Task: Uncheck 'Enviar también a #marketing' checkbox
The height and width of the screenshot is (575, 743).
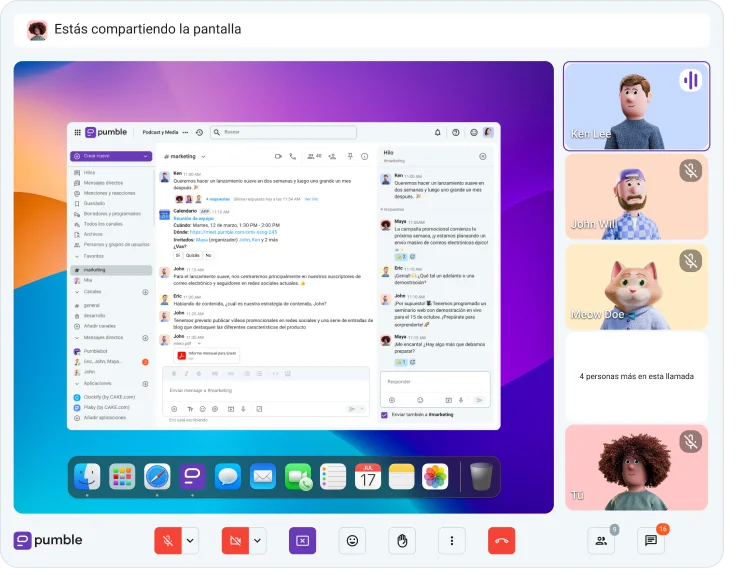Action: [384, 415]
